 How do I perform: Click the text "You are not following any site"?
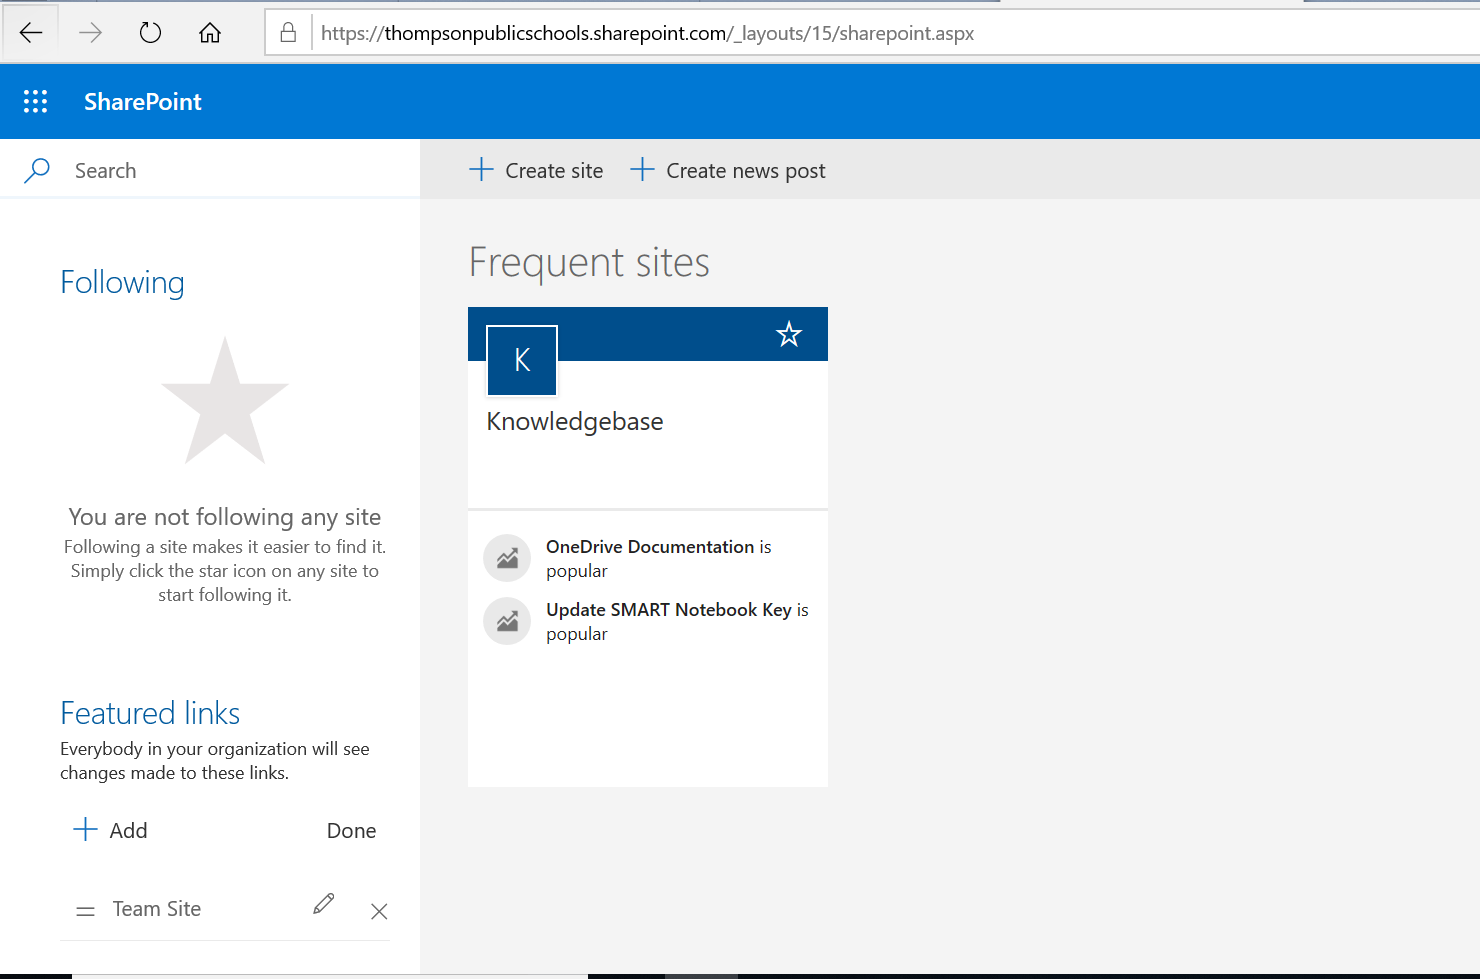point(225,517)
